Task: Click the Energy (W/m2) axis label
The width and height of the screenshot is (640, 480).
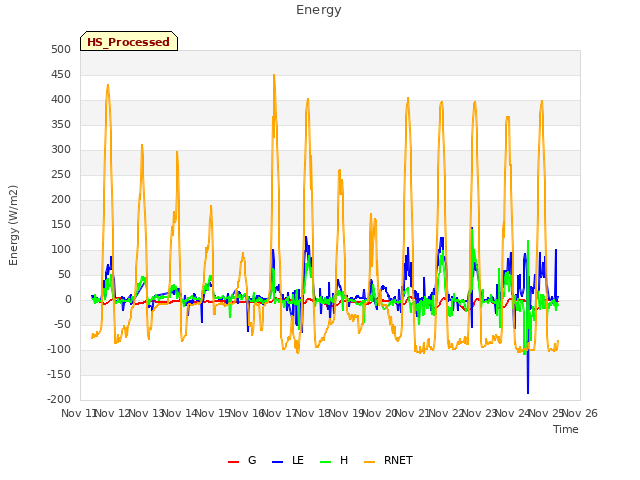Action: pos(13,225)
